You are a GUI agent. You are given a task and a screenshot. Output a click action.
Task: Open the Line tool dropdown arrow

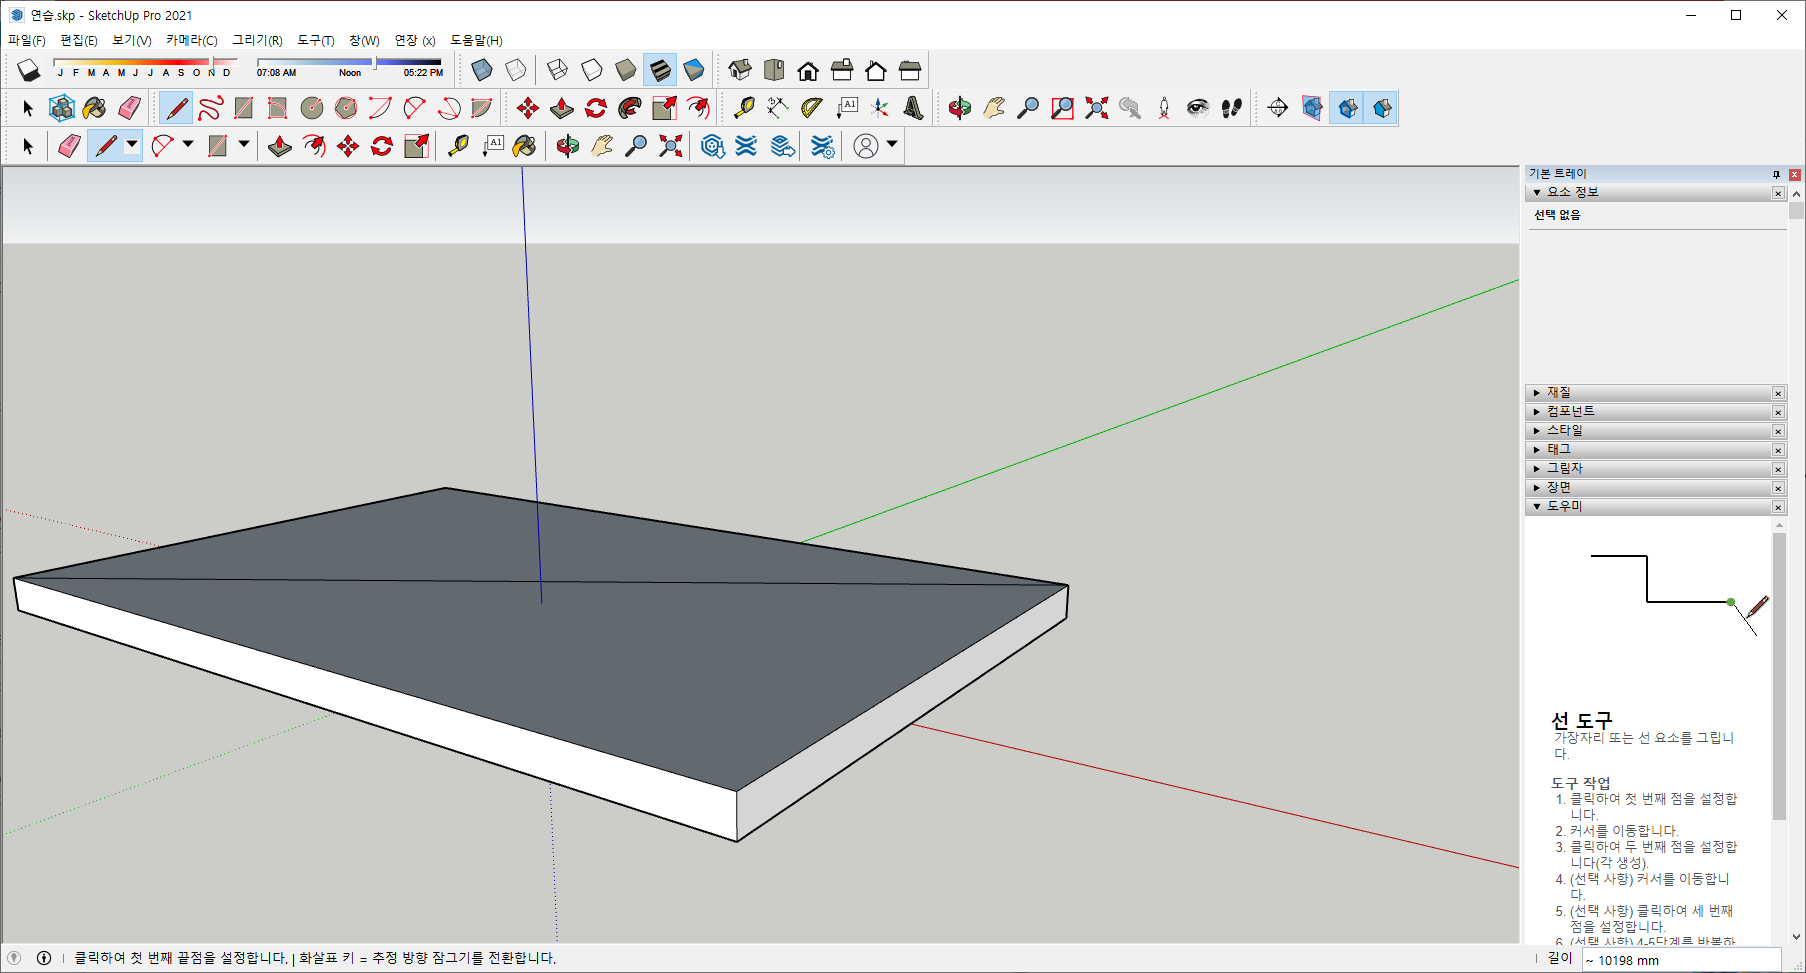pos(131,145)
